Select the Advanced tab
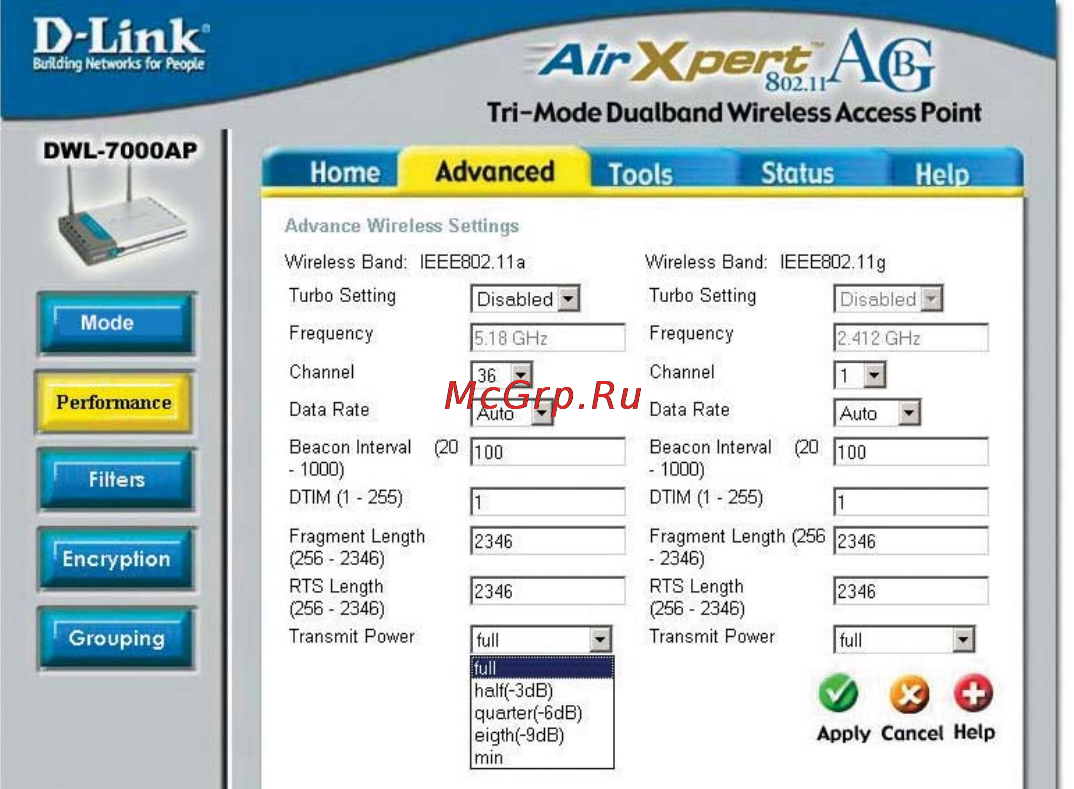Screen dimensions: 1074x789 [495, 171]
